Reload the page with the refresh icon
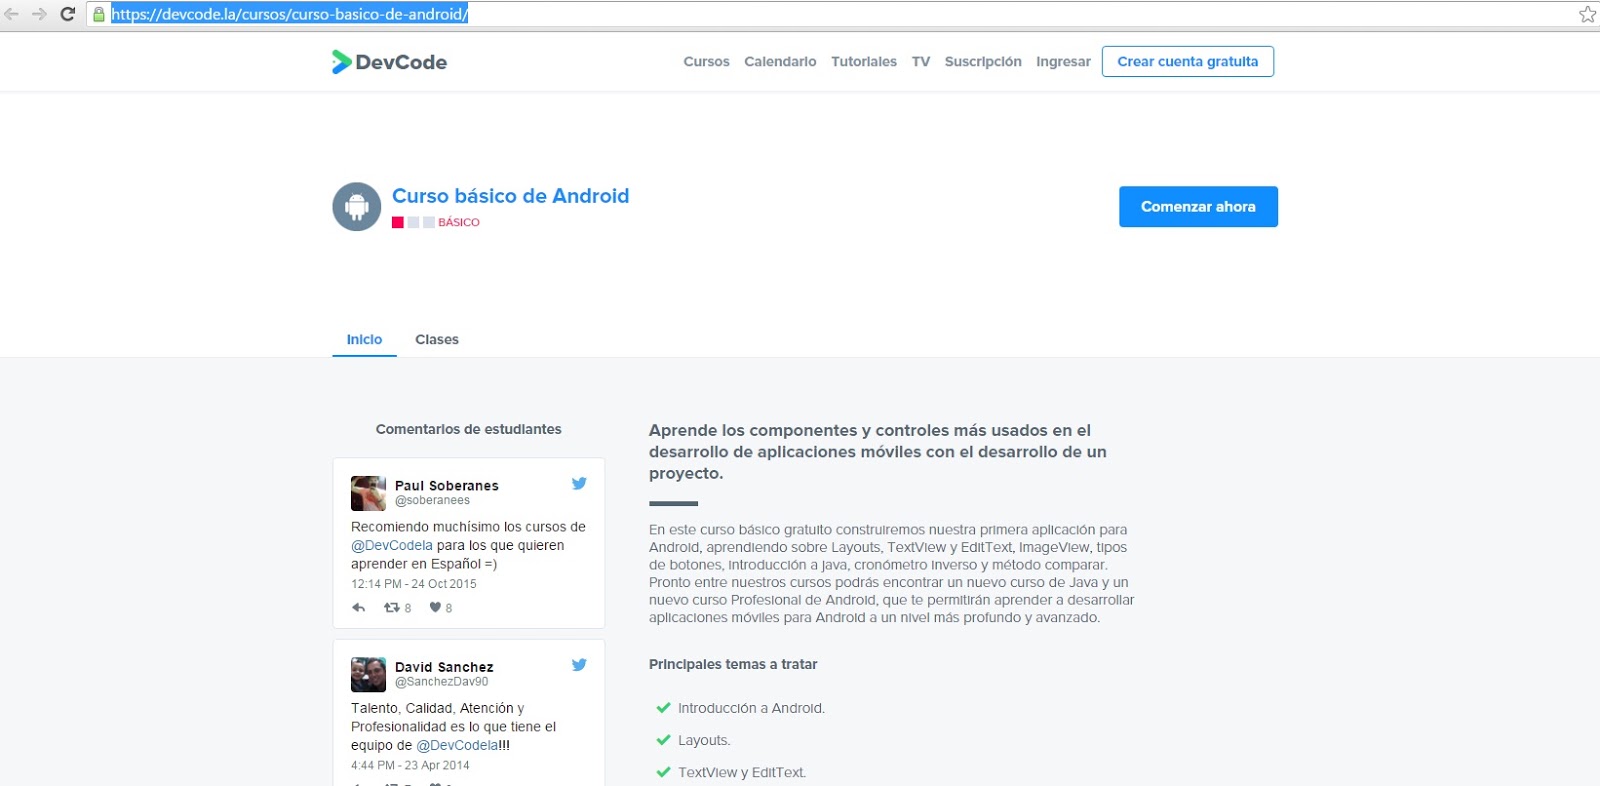 68,14
